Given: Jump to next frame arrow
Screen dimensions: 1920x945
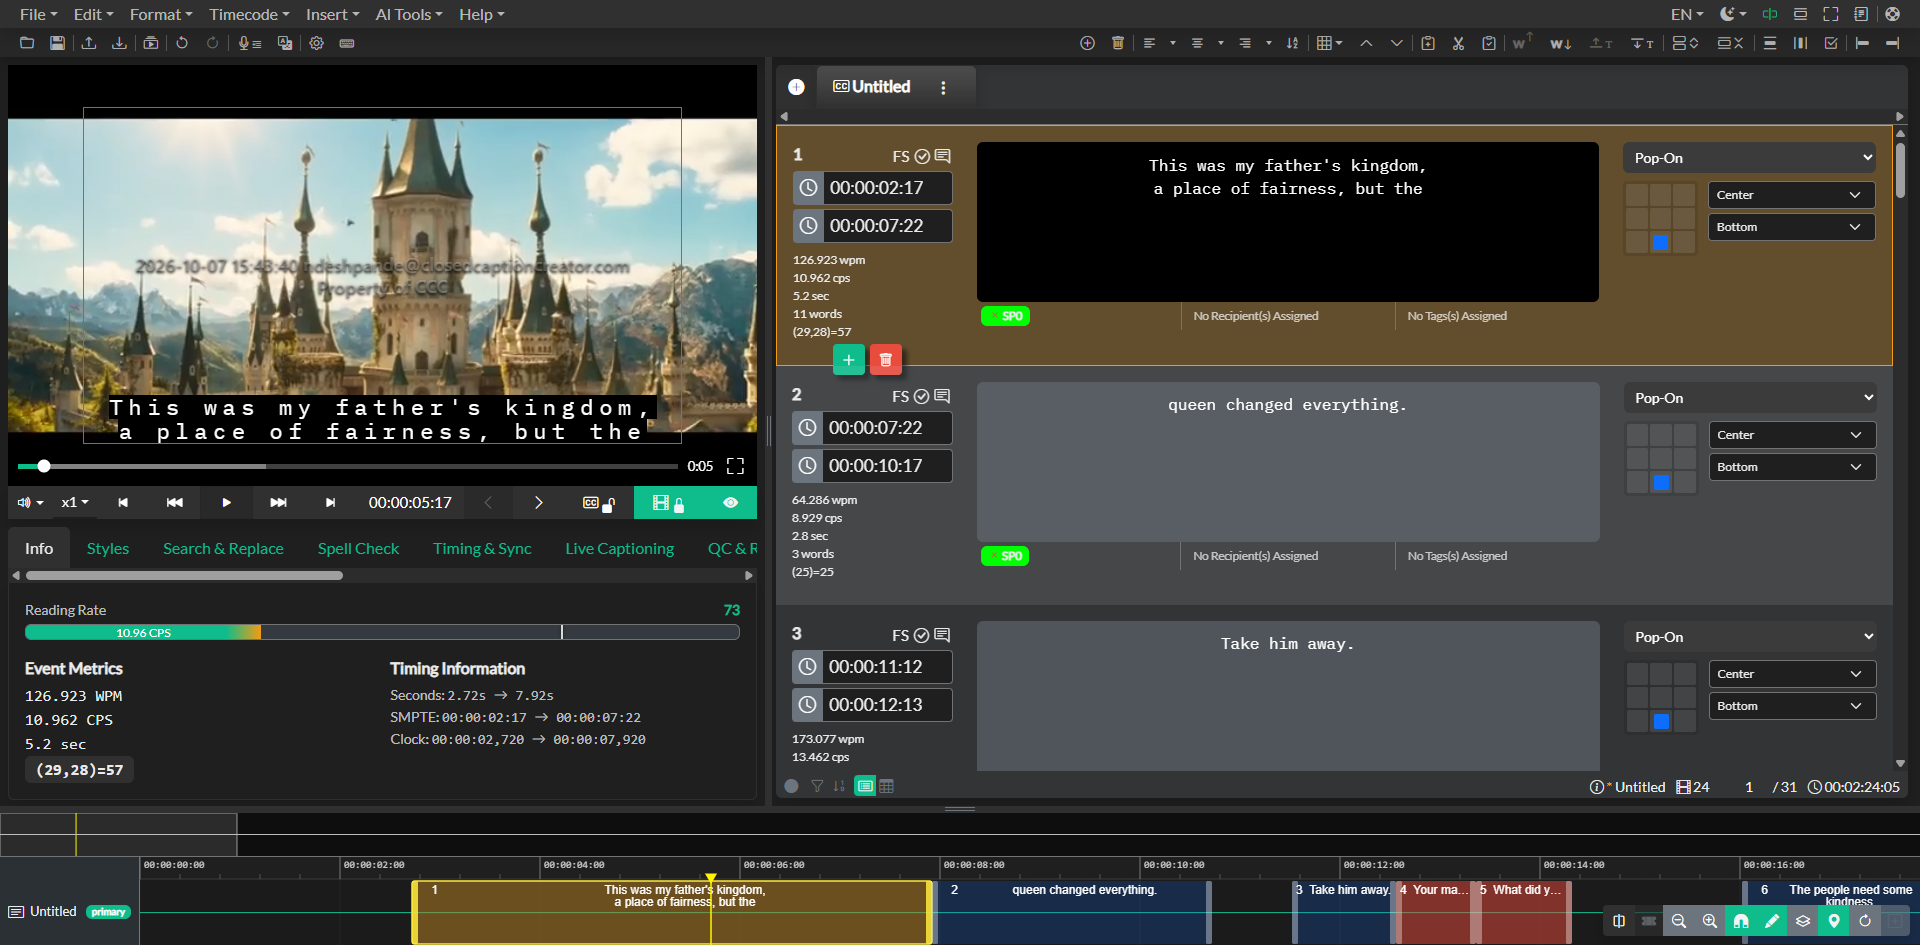Looking at the screenshot, I should [x=538, y=503].
